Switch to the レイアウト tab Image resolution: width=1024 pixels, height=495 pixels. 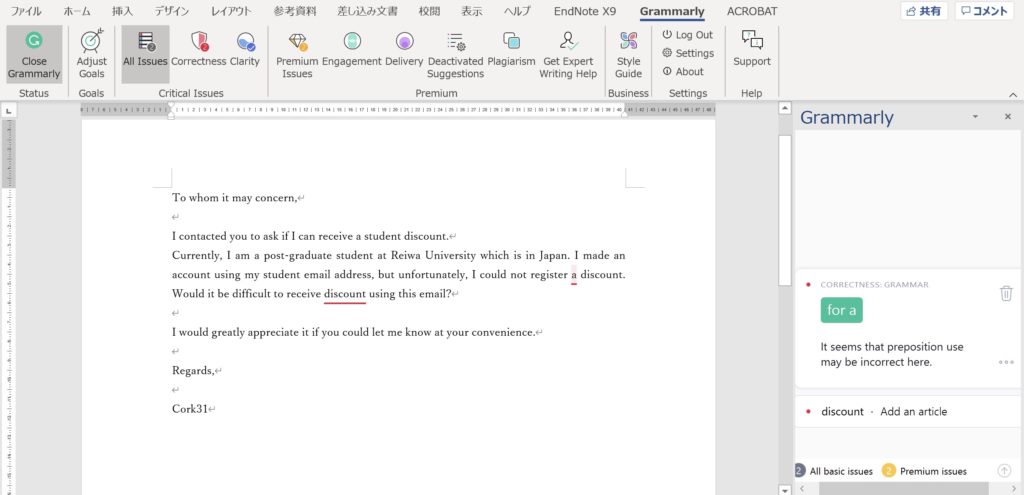pos(233,11)
